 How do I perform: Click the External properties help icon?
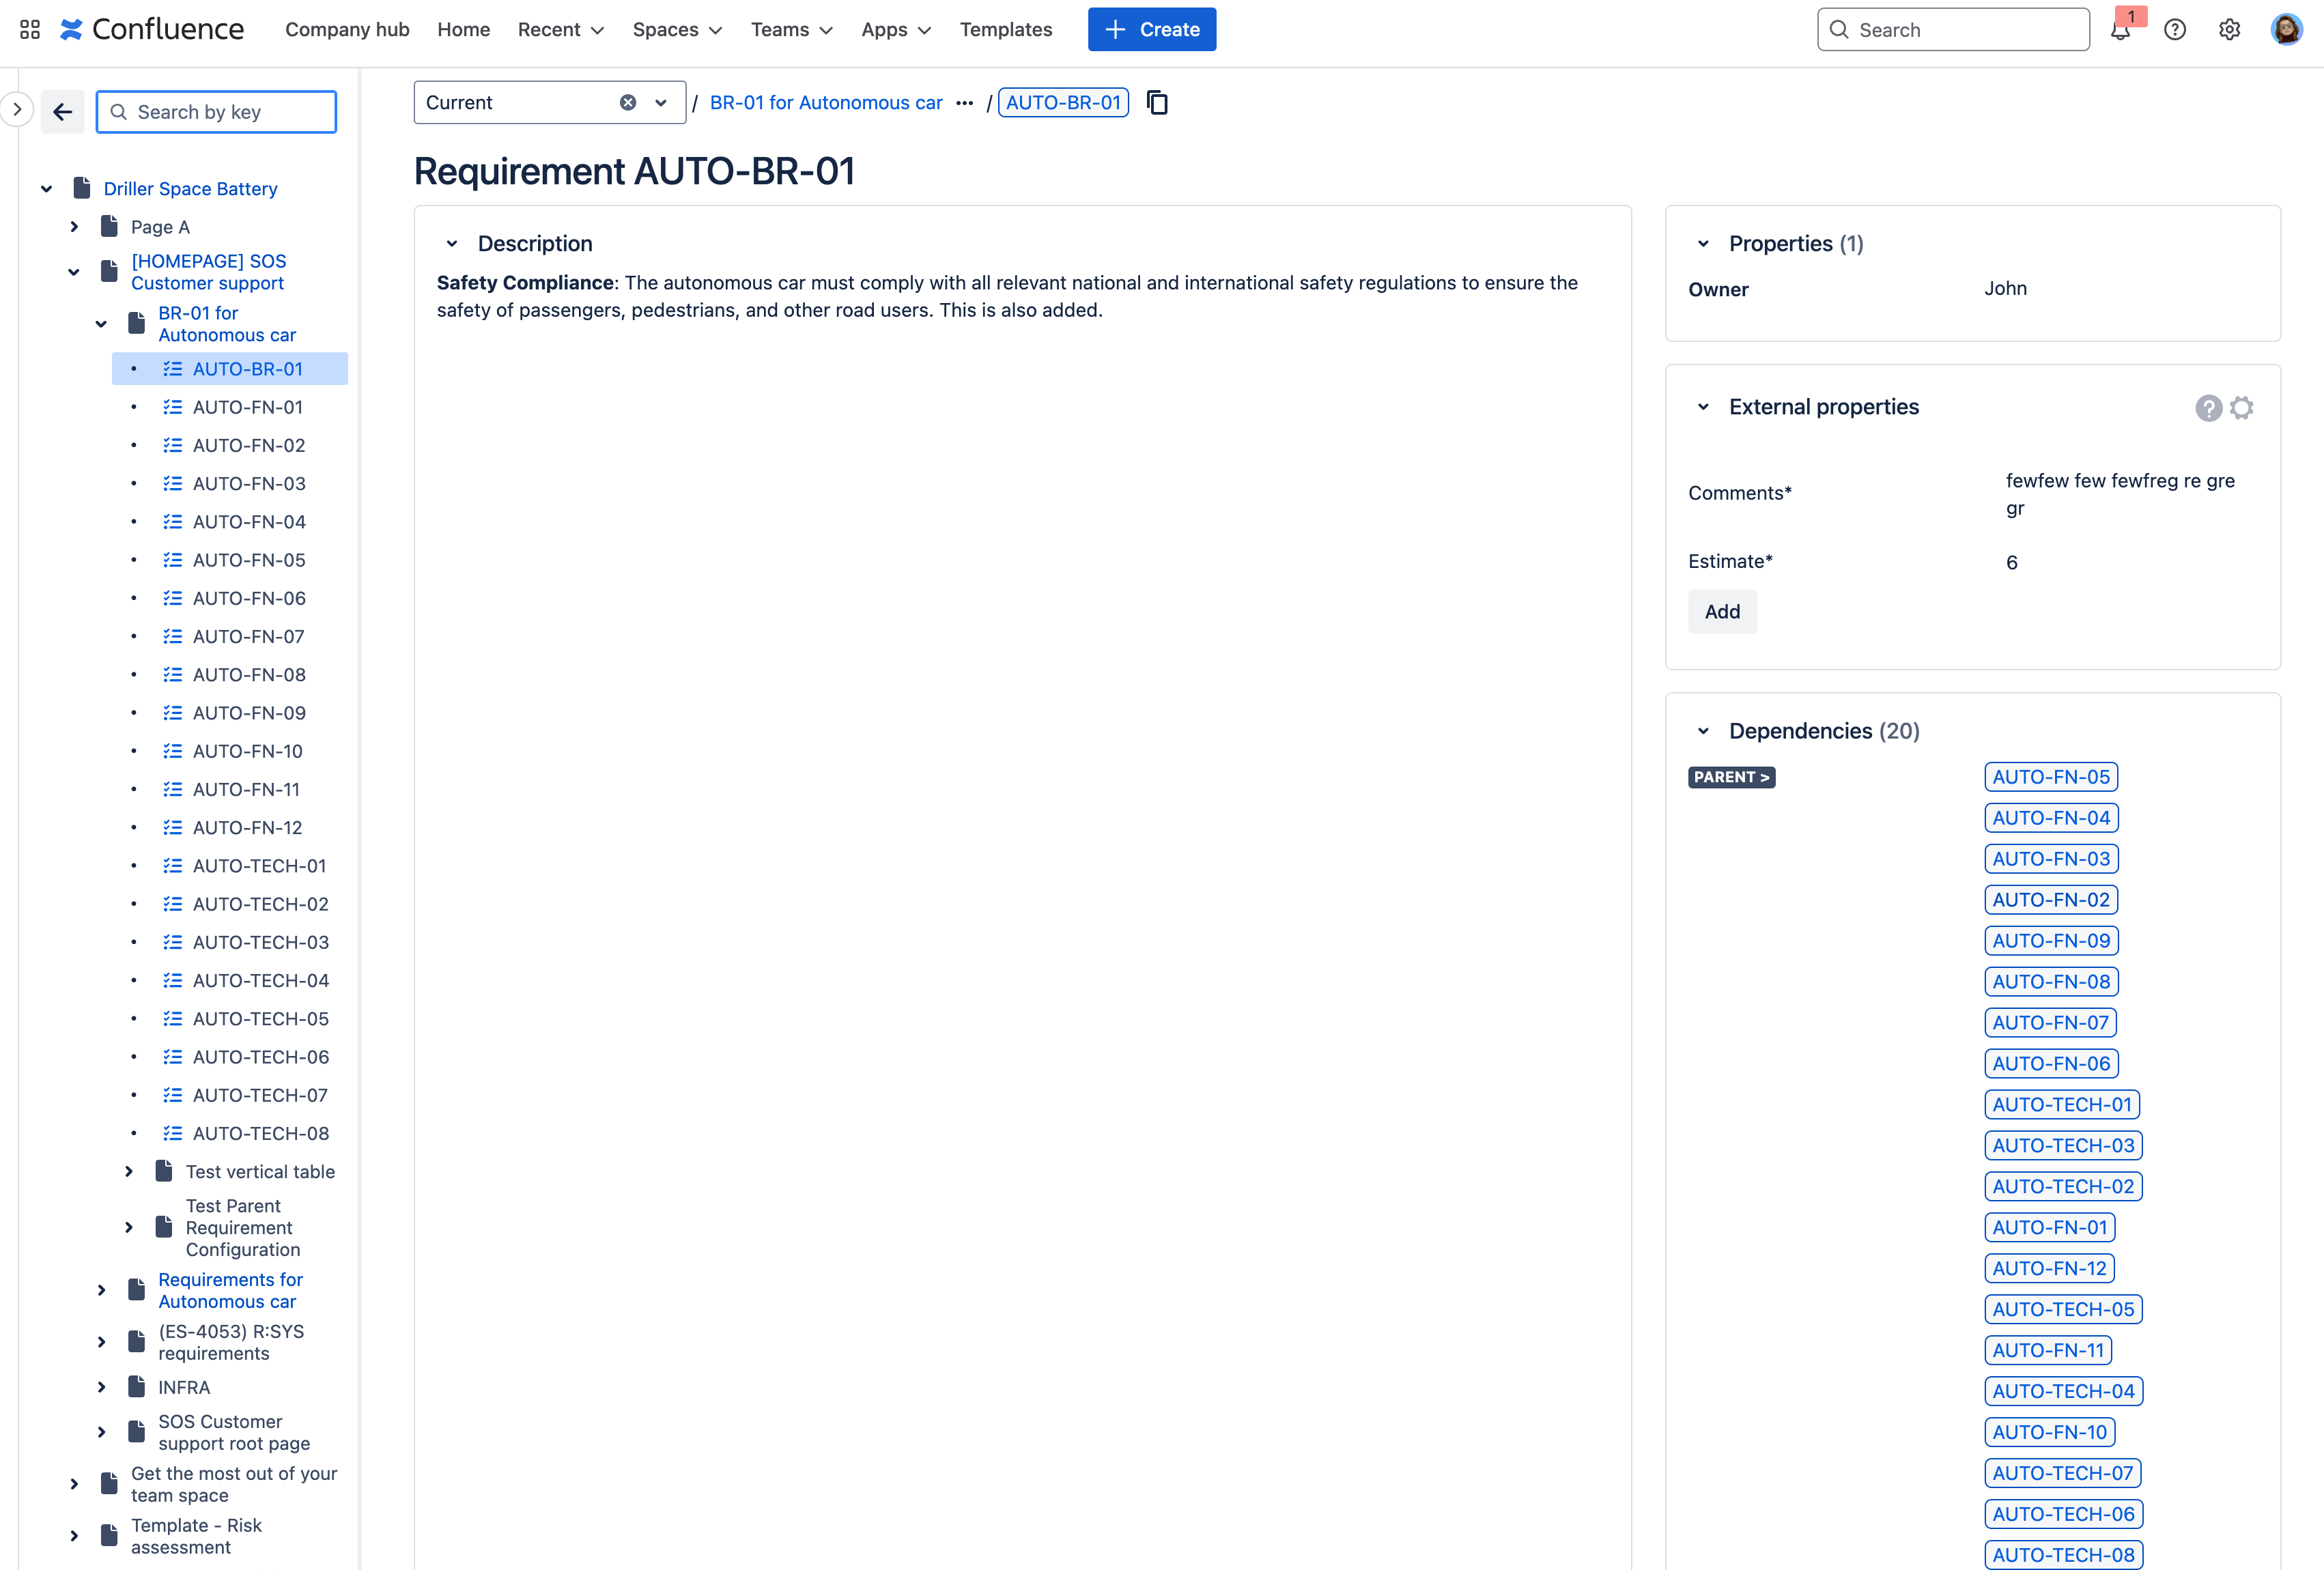[x=2208, y=408]
